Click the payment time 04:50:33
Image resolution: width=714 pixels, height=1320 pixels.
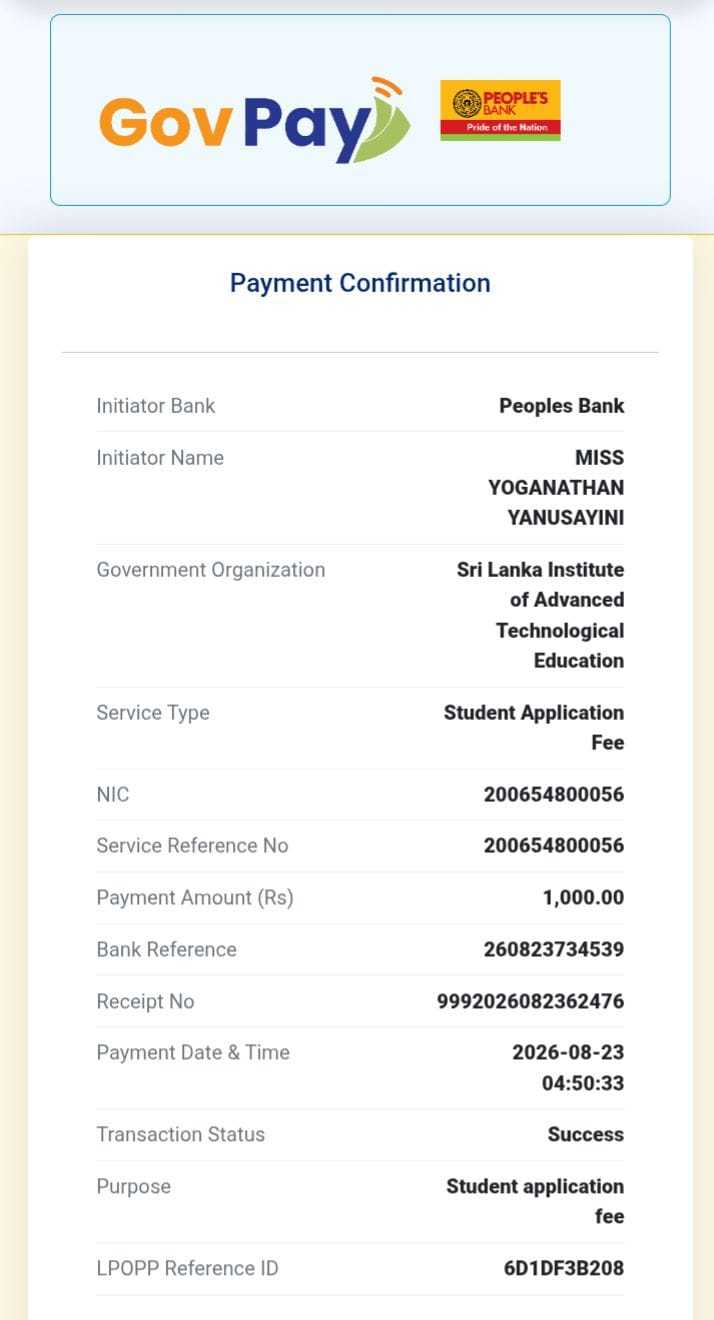coord(583,1083)
